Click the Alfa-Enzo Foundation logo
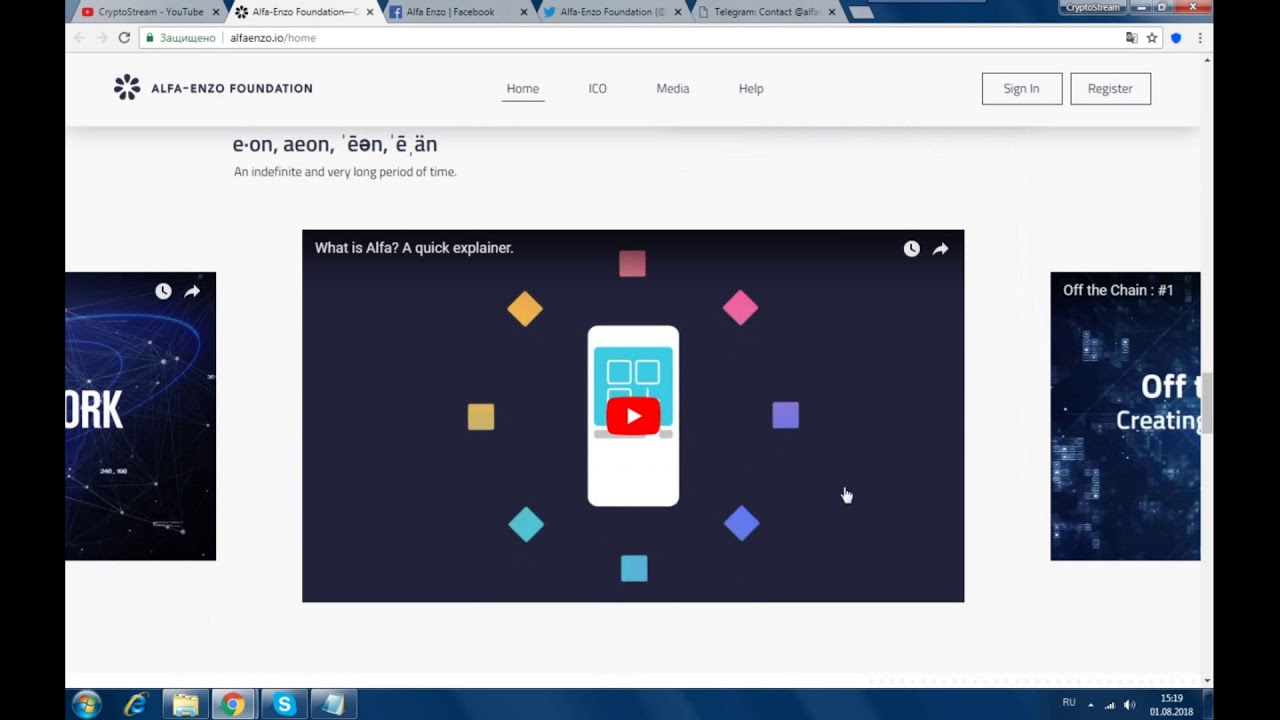 click(x=213, y=88)
